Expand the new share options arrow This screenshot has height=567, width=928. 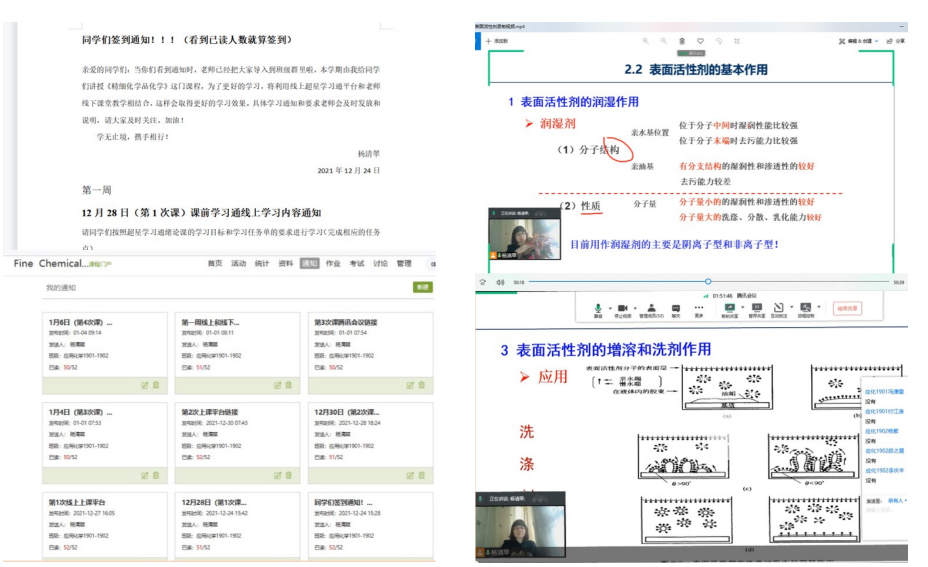click(x=741, y=307)
